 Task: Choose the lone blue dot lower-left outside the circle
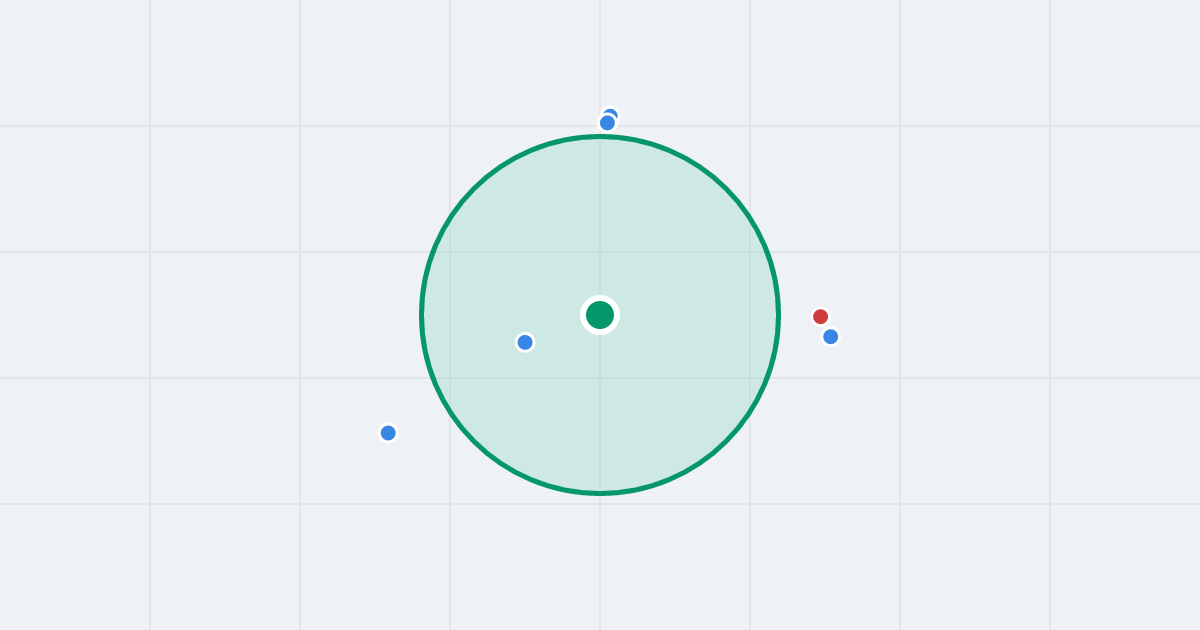[388, 433]
